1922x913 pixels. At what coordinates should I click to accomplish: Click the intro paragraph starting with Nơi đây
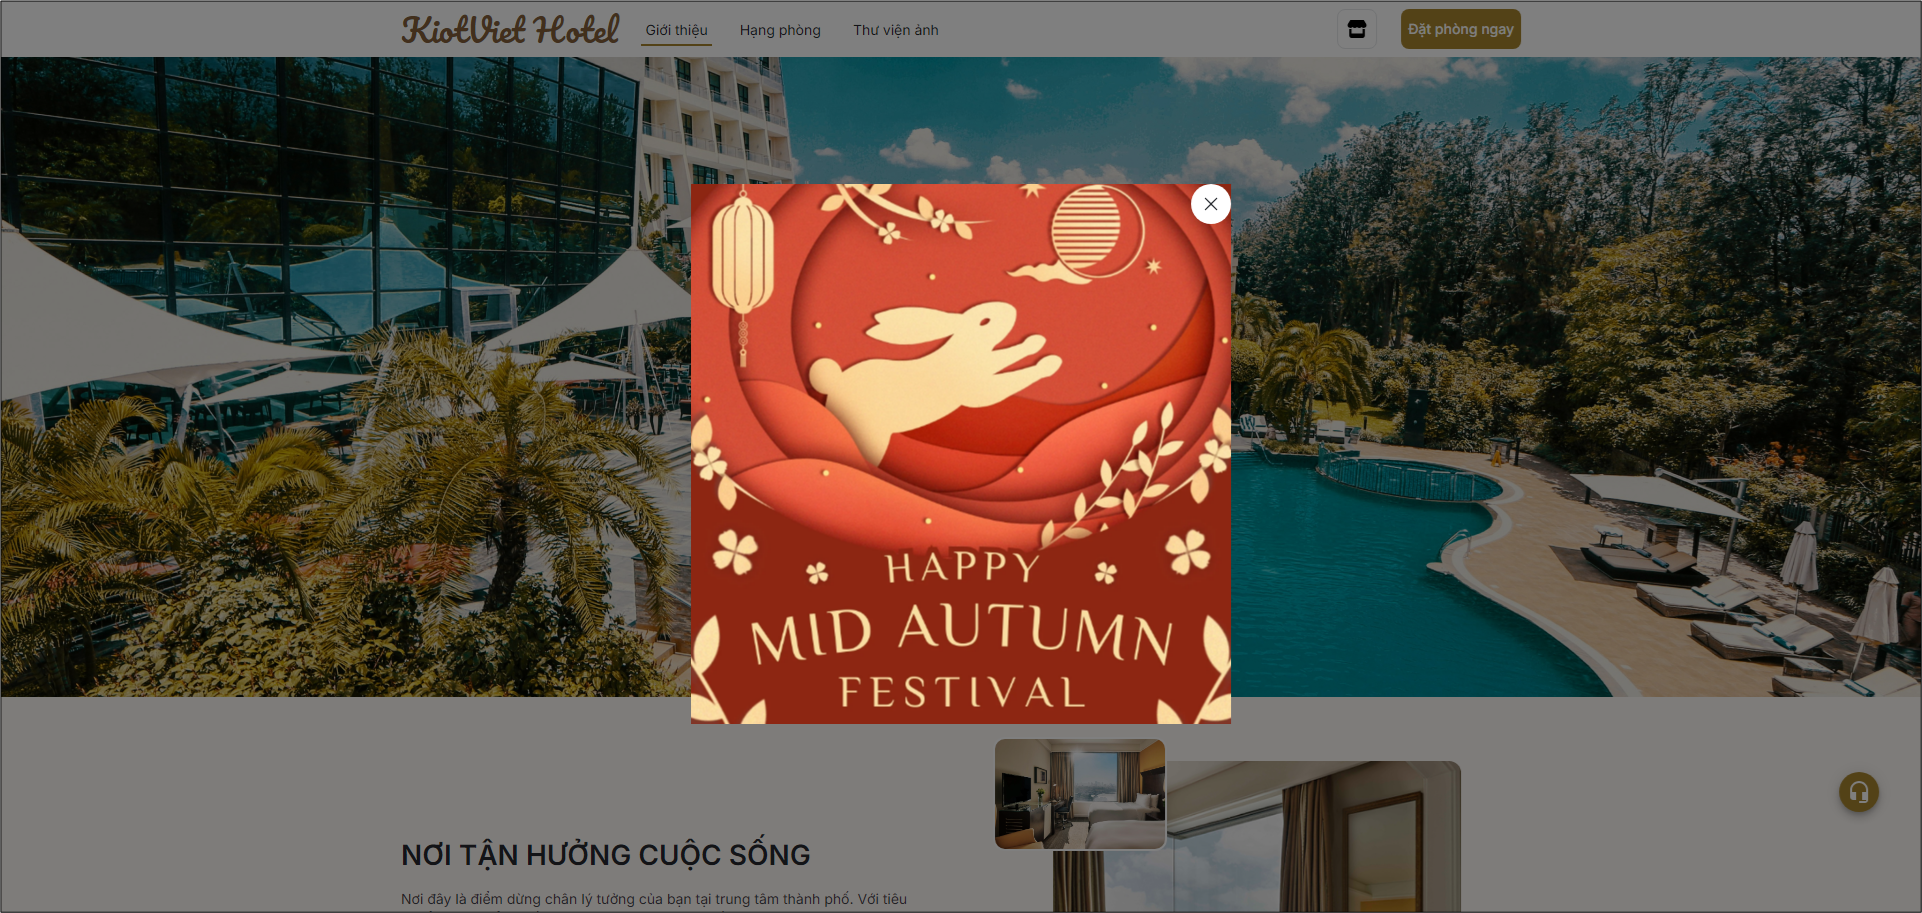(x=654, y=900)
